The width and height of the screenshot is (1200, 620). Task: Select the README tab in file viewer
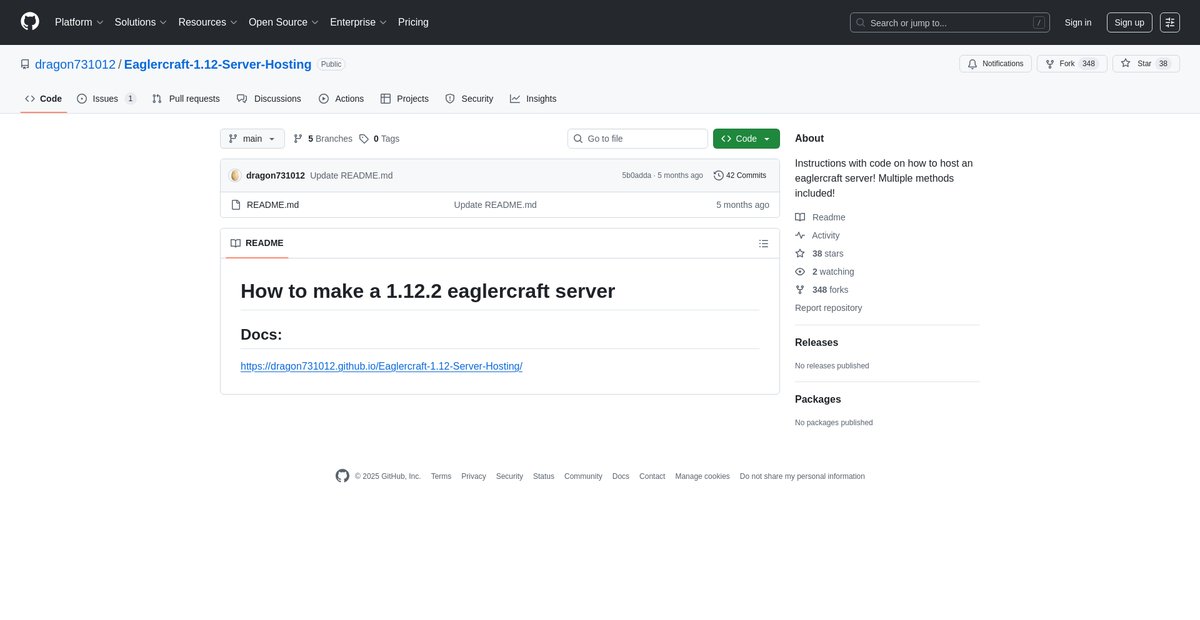[257, 243]
